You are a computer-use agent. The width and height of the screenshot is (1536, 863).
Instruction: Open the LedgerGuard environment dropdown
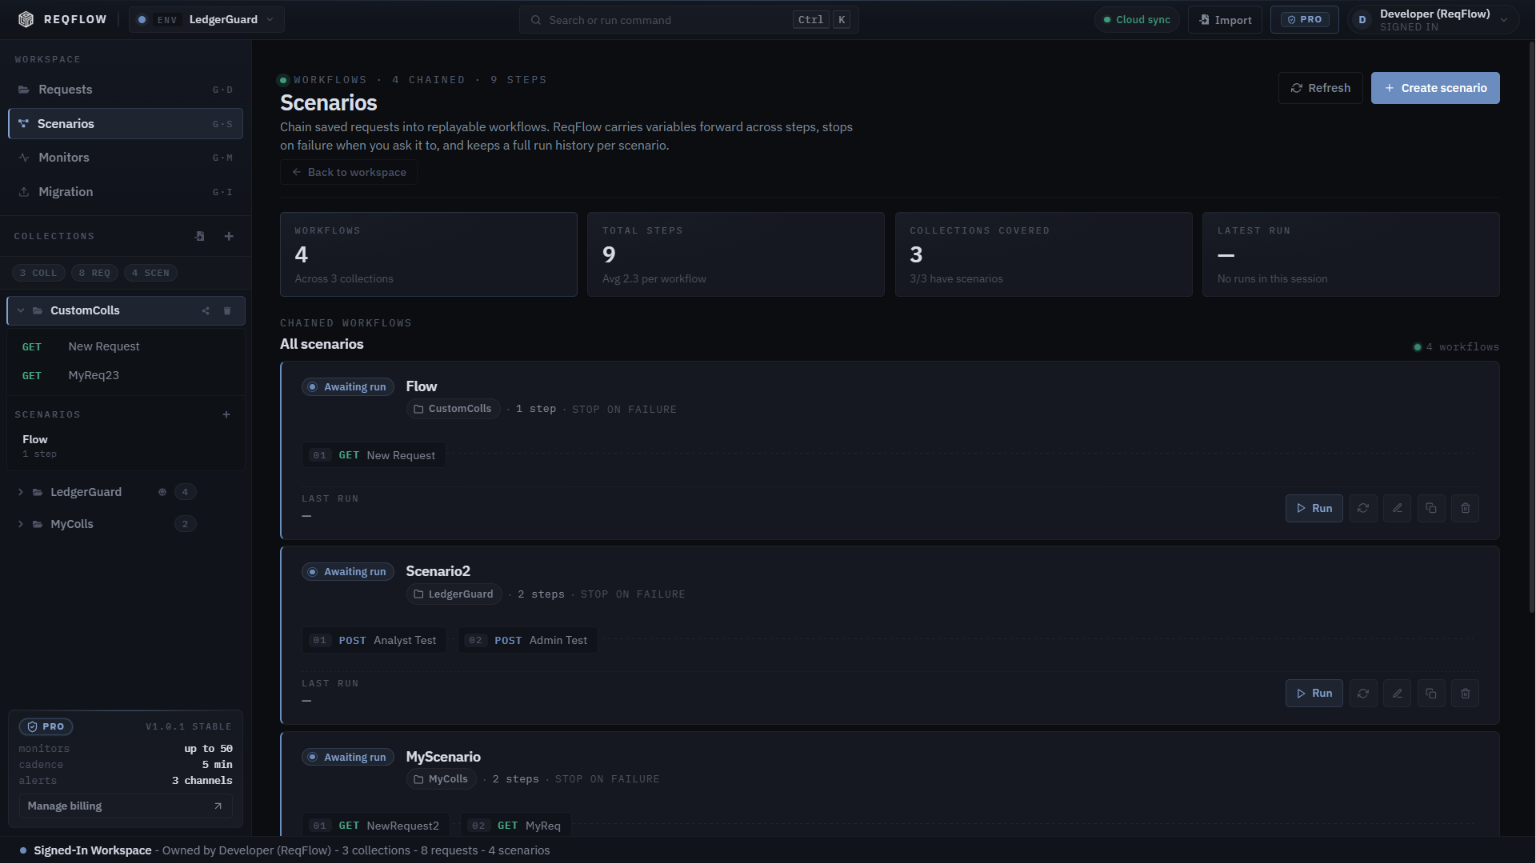coord(206,20)
